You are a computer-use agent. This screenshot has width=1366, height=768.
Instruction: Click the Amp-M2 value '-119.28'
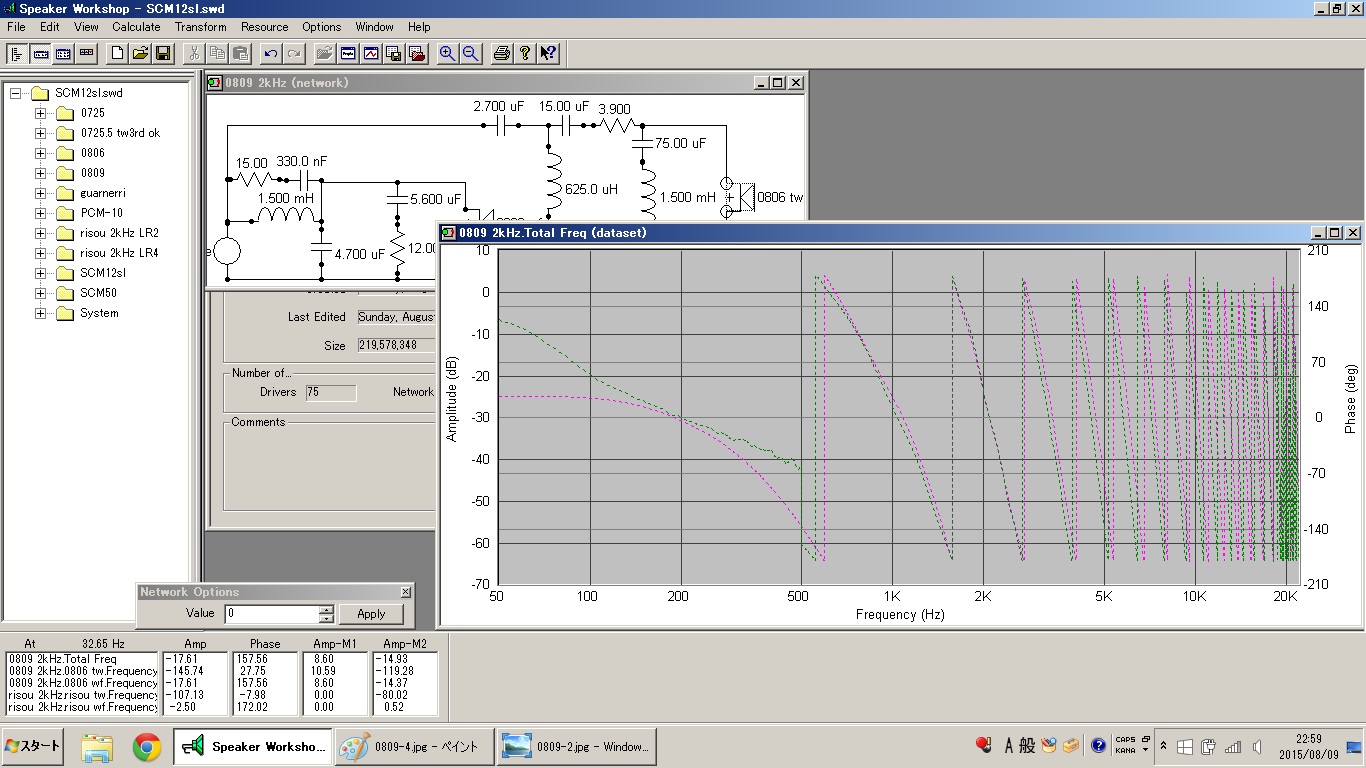(394, 671)
